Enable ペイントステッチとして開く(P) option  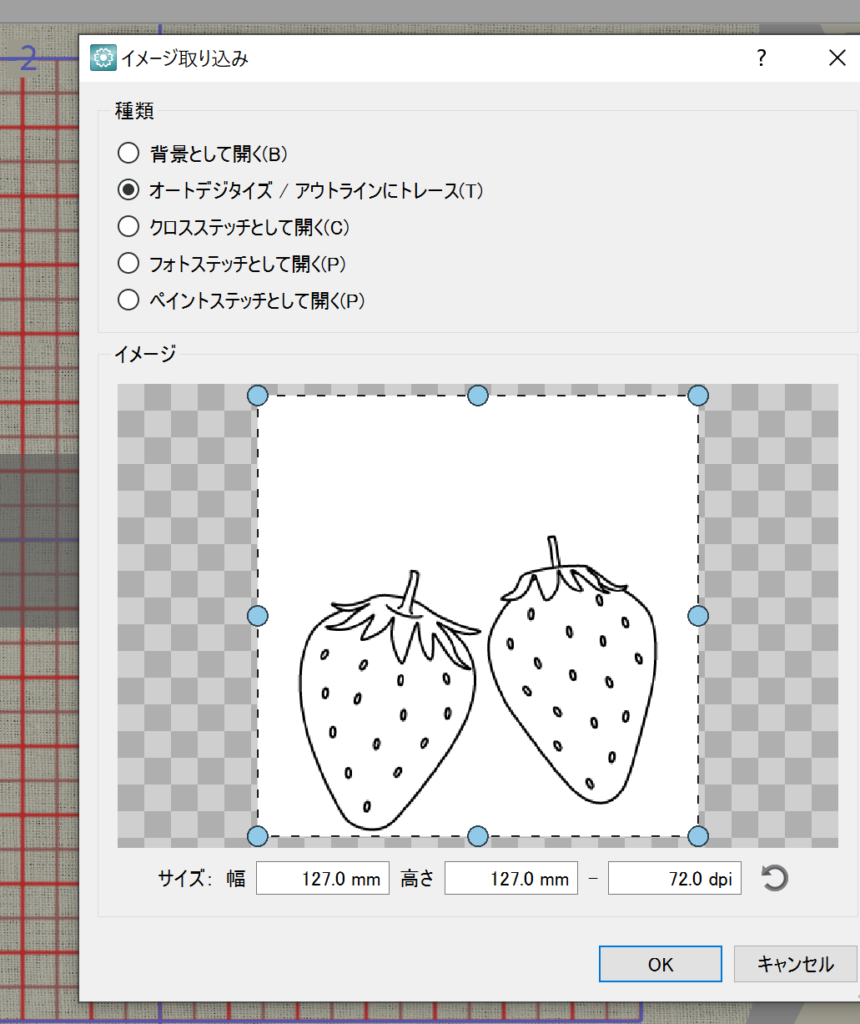click(128, 300)
